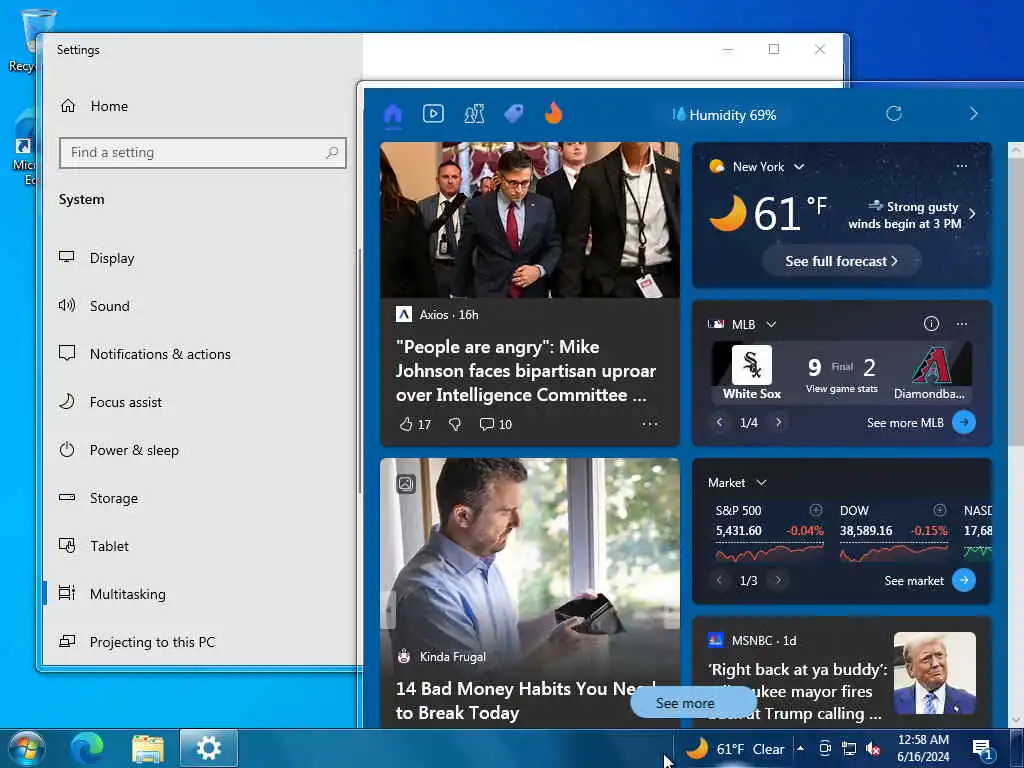Click the Diamondbacks team logo

point(931,365)
